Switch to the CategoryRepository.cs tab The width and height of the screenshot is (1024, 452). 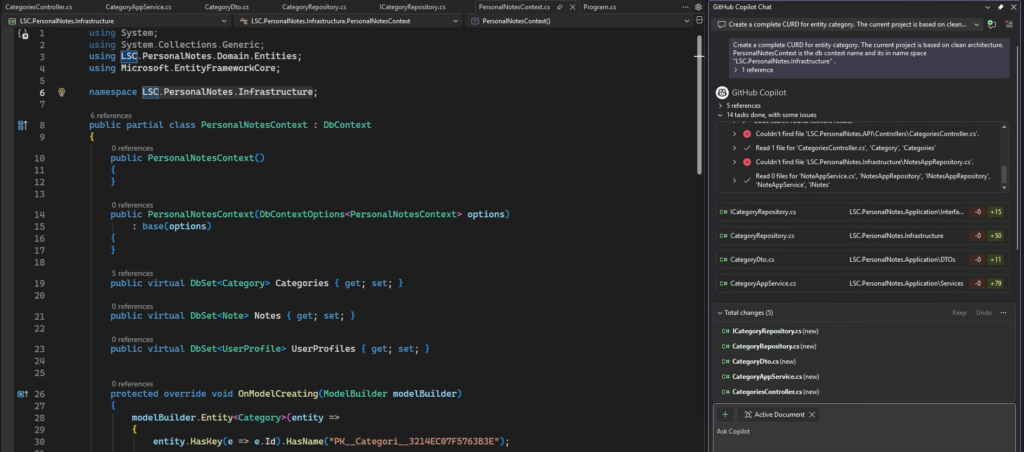pyautogui.click(x=314, y=7)
